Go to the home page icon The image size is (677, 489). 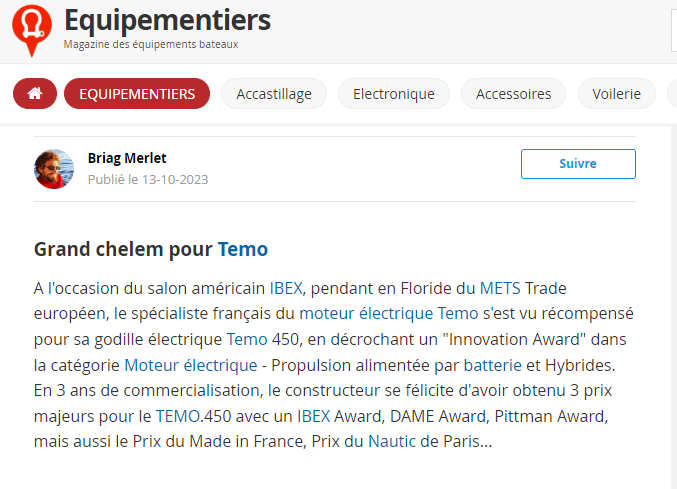(35, 94)
